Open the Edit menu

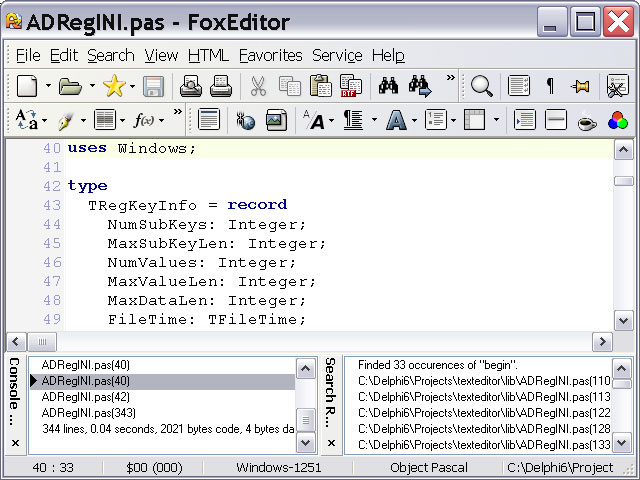[x=64, y=55]
